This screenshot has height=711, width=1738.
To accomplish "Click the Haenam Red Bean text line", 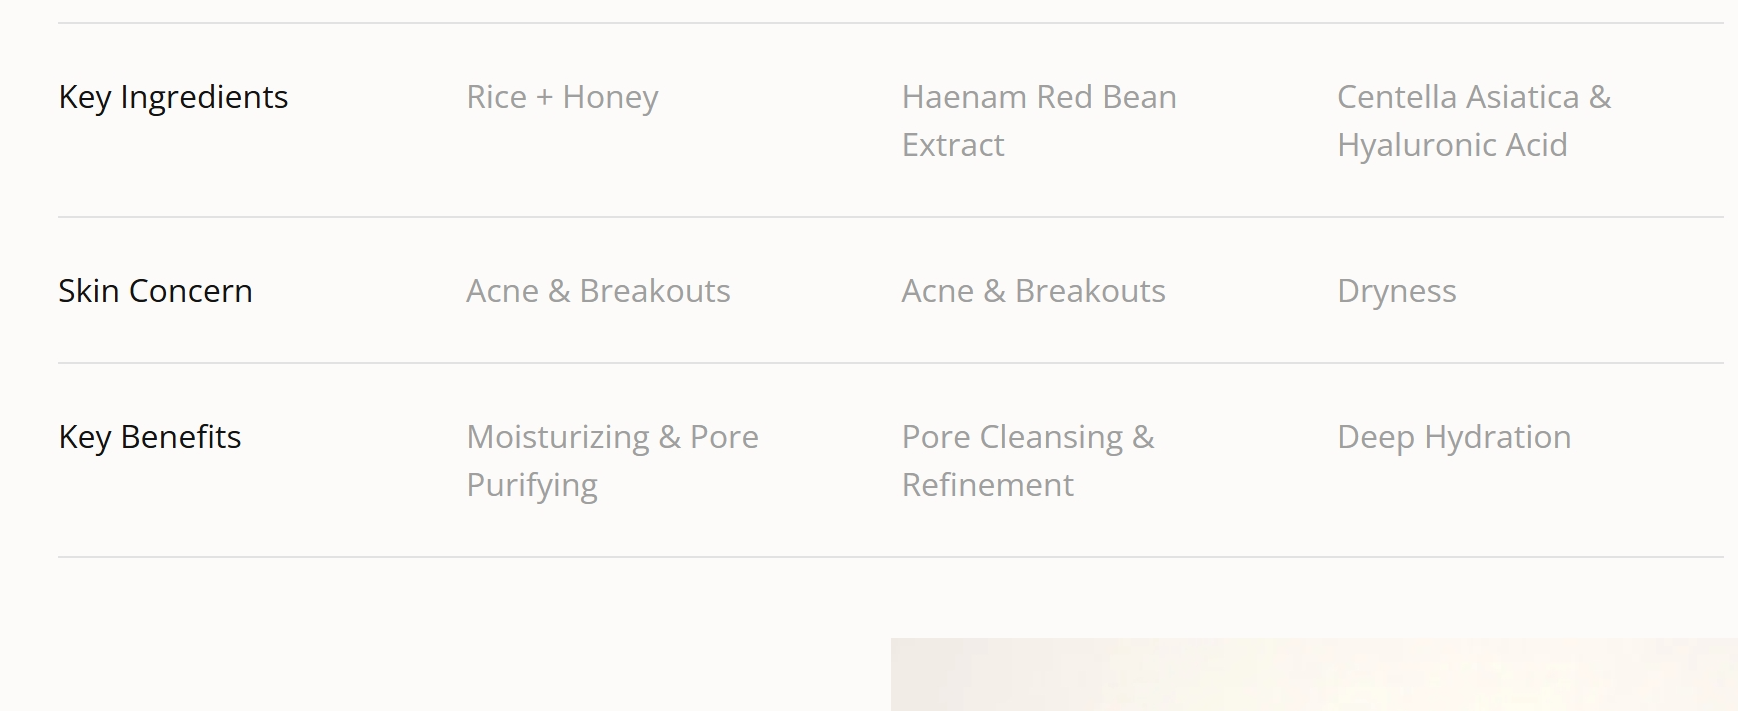I will [1038, 97].
